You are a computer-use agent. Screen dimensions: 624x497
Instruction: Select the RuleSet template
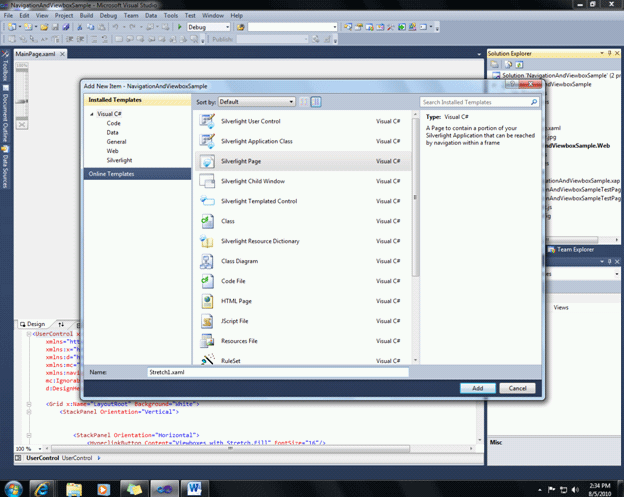(x=302, y=359)
